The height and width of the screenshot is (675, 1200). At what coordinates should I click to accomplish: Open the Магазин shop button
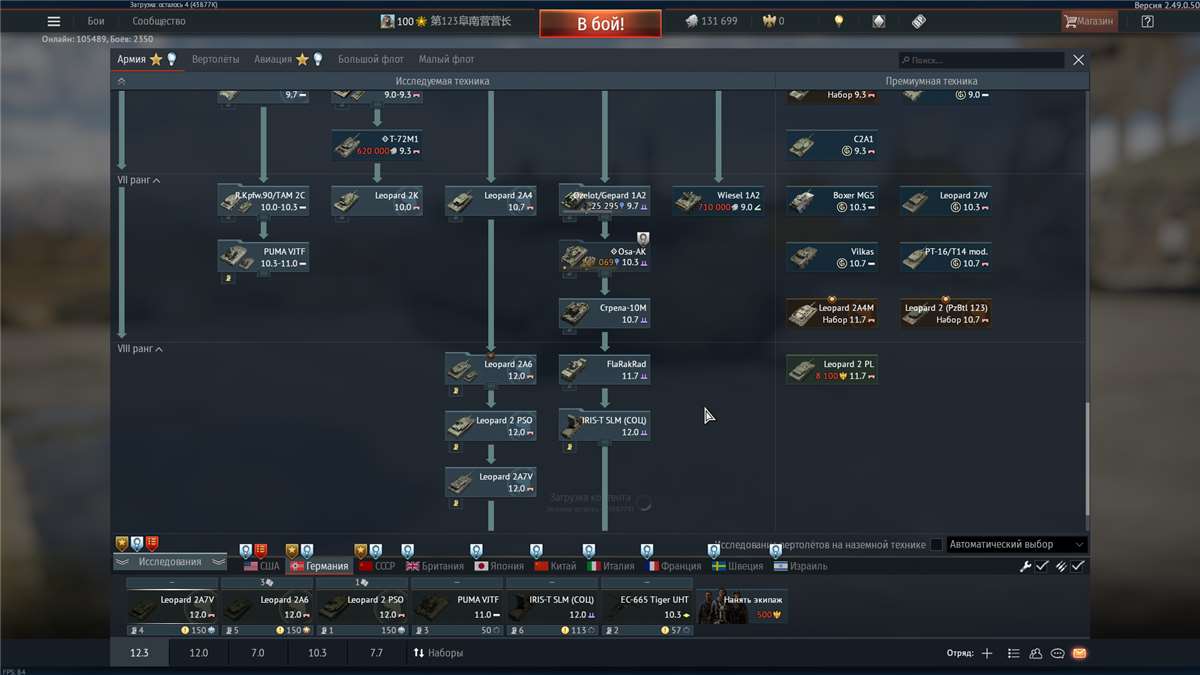tap(1089, 21)
